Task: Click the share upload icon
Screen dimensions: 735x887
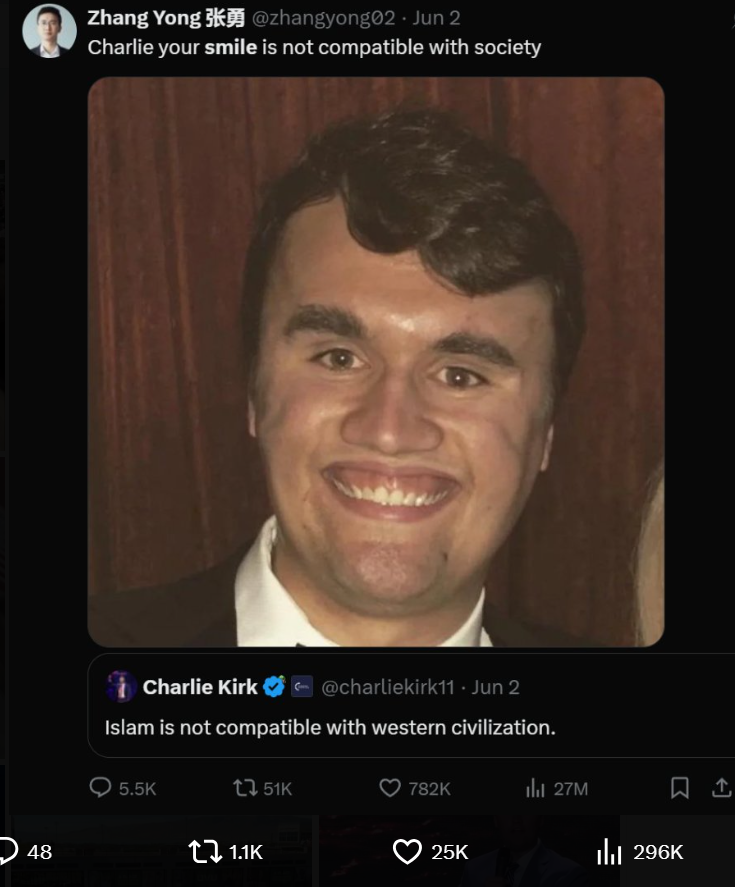Action: click(721, 788)
